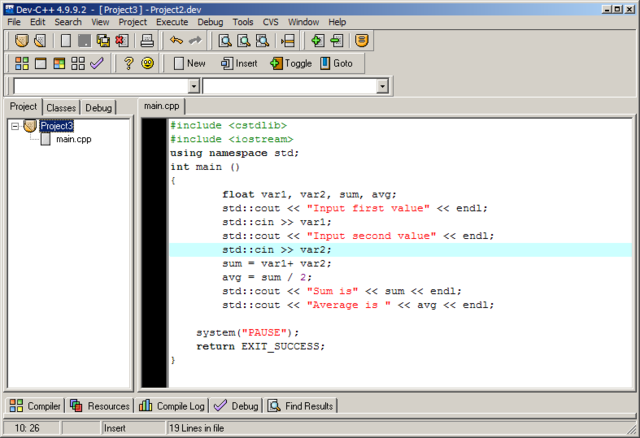The width and height of the screenshot is (640, 438).
Task: Click the Find Next magnifier icon
Action: click(x=262, y=40)
